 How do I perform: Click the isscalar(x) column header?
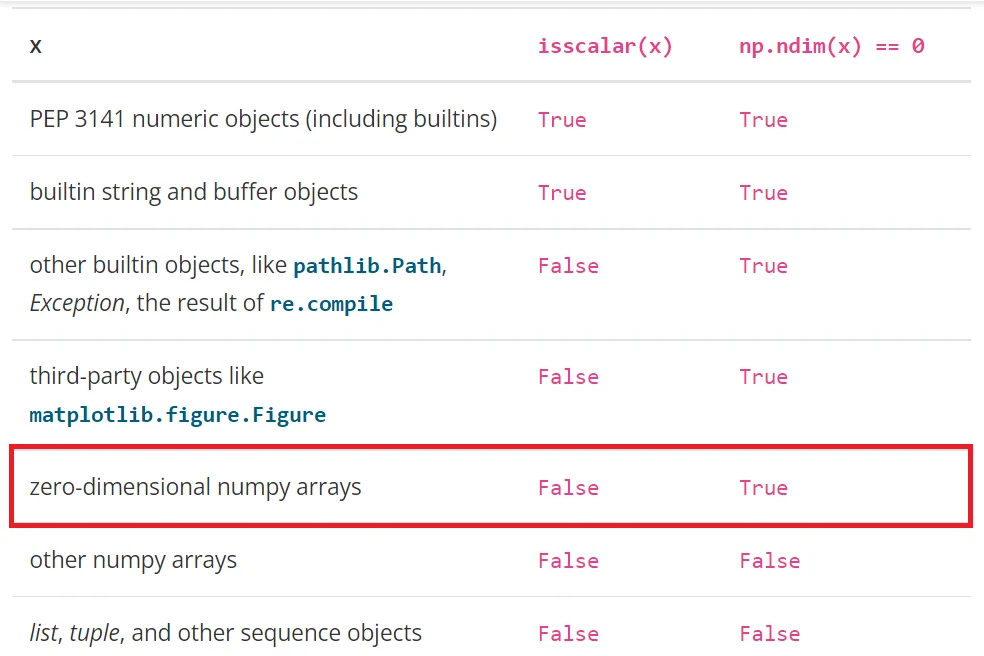coord(605,46)
